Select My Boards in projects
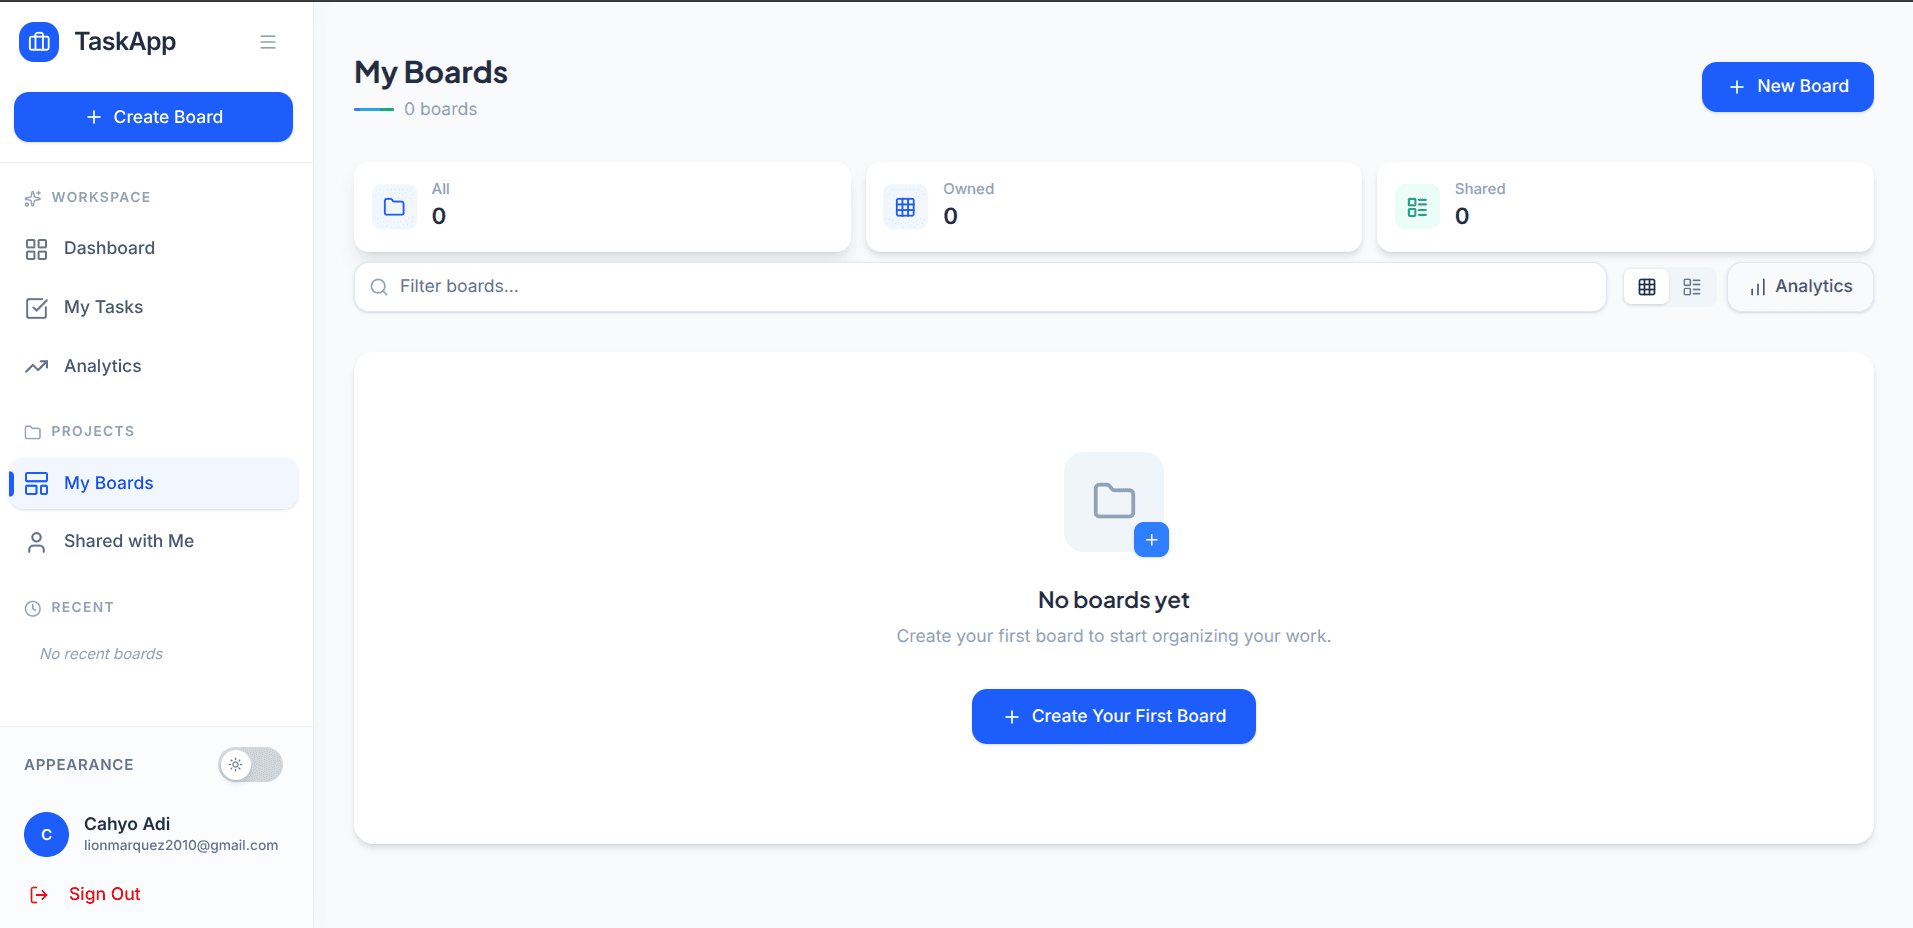Viewport: 1913px width, 928px height. tap(154, 483)
